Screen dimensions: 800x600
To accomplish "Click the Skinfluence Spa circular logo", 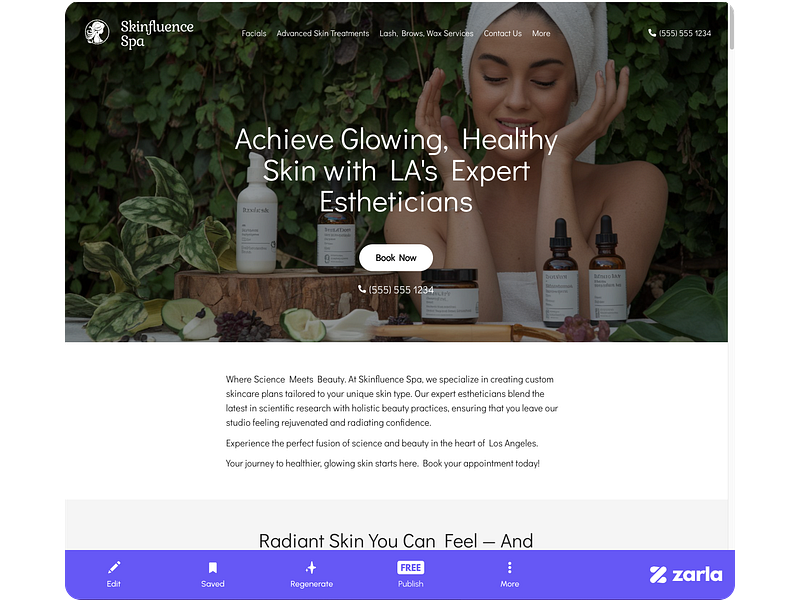I will pyautogui.click(x=97, y=33).
